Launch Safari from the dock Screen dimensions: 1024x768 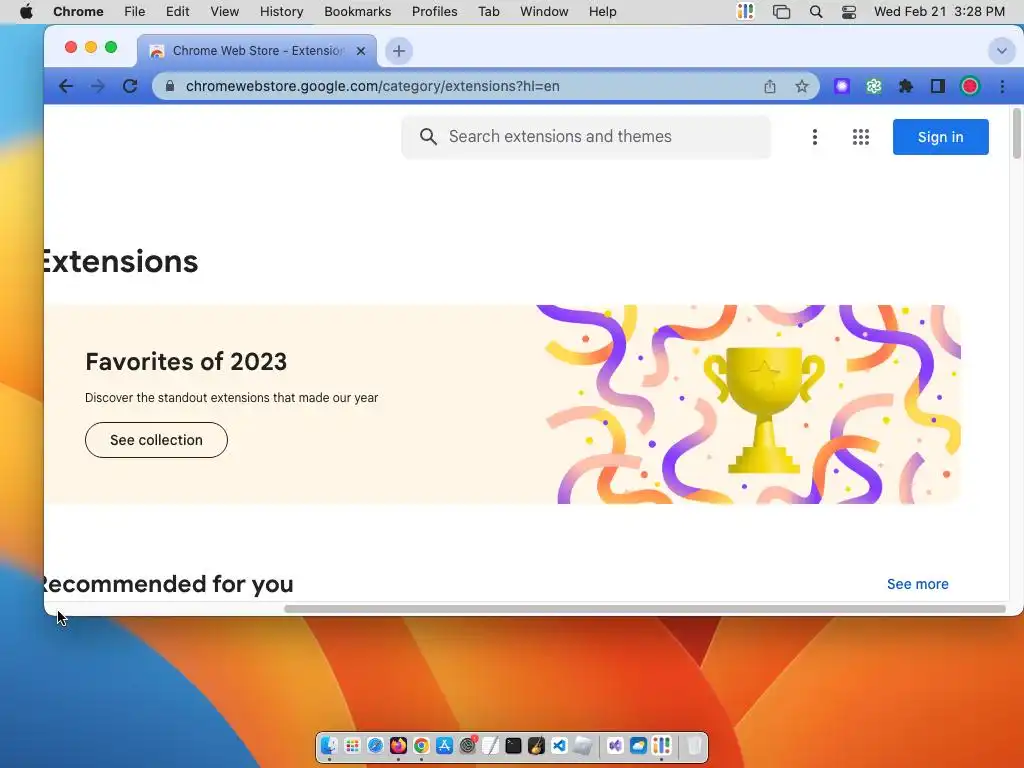click(375, 745)
